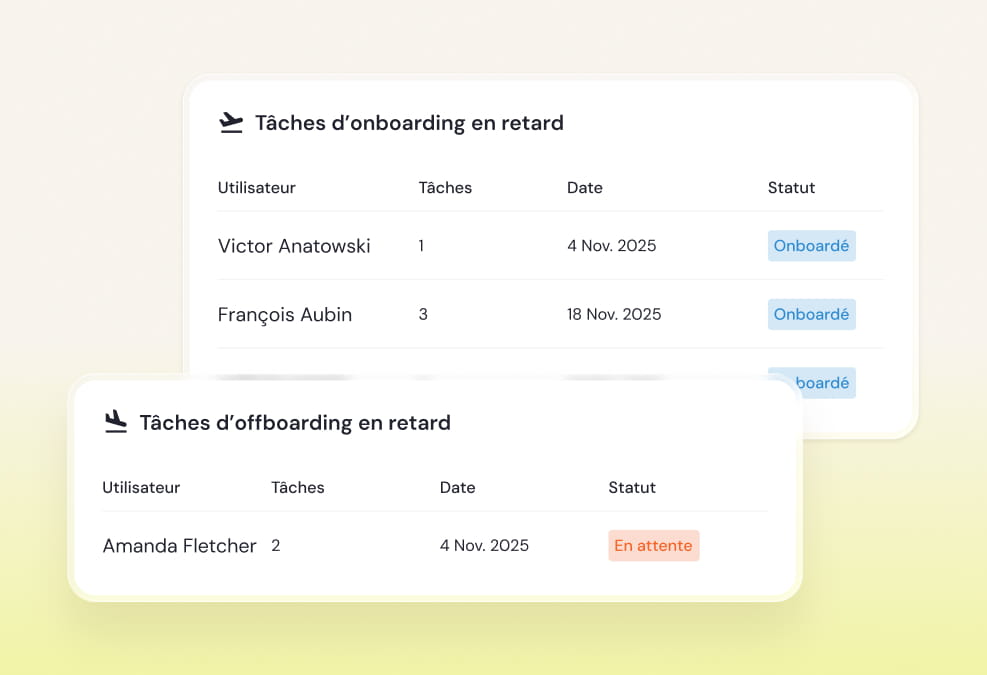
Task: Sort by Tâches in the offboarding table
Action: tap(297, 487)
